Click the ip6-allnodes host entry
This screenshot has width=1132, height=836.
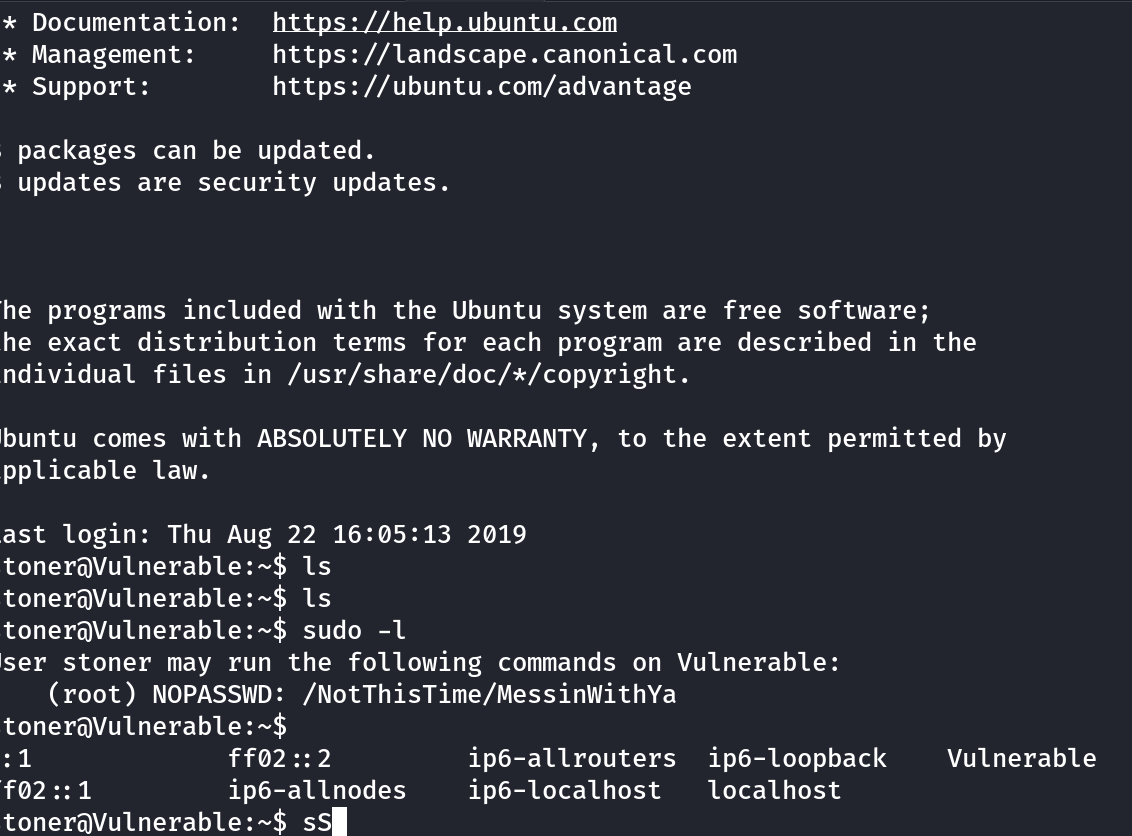[x=317, y=790]
